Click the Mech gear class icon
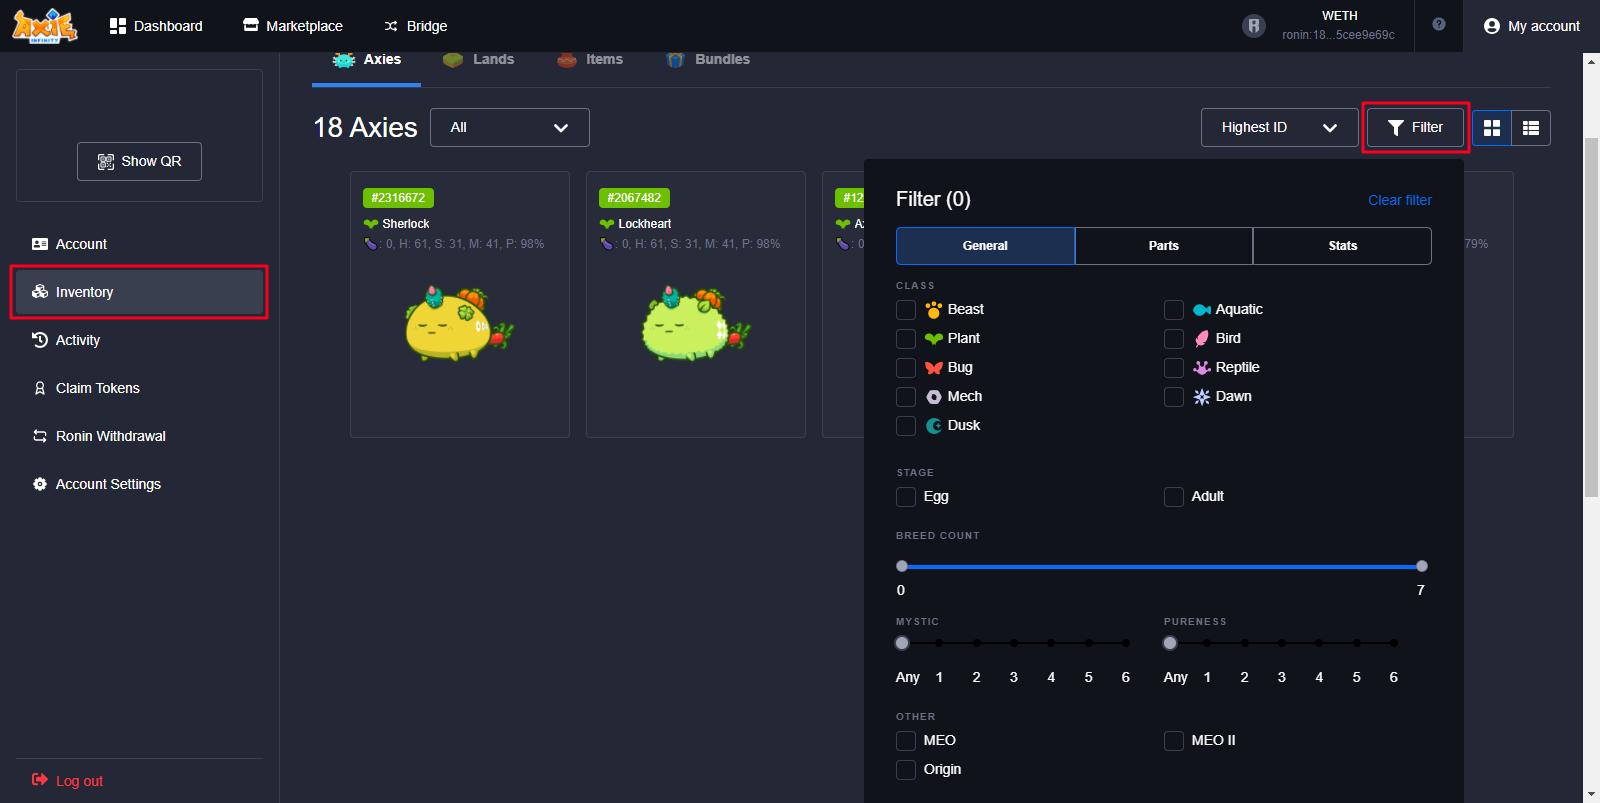 tap(934, 397)
